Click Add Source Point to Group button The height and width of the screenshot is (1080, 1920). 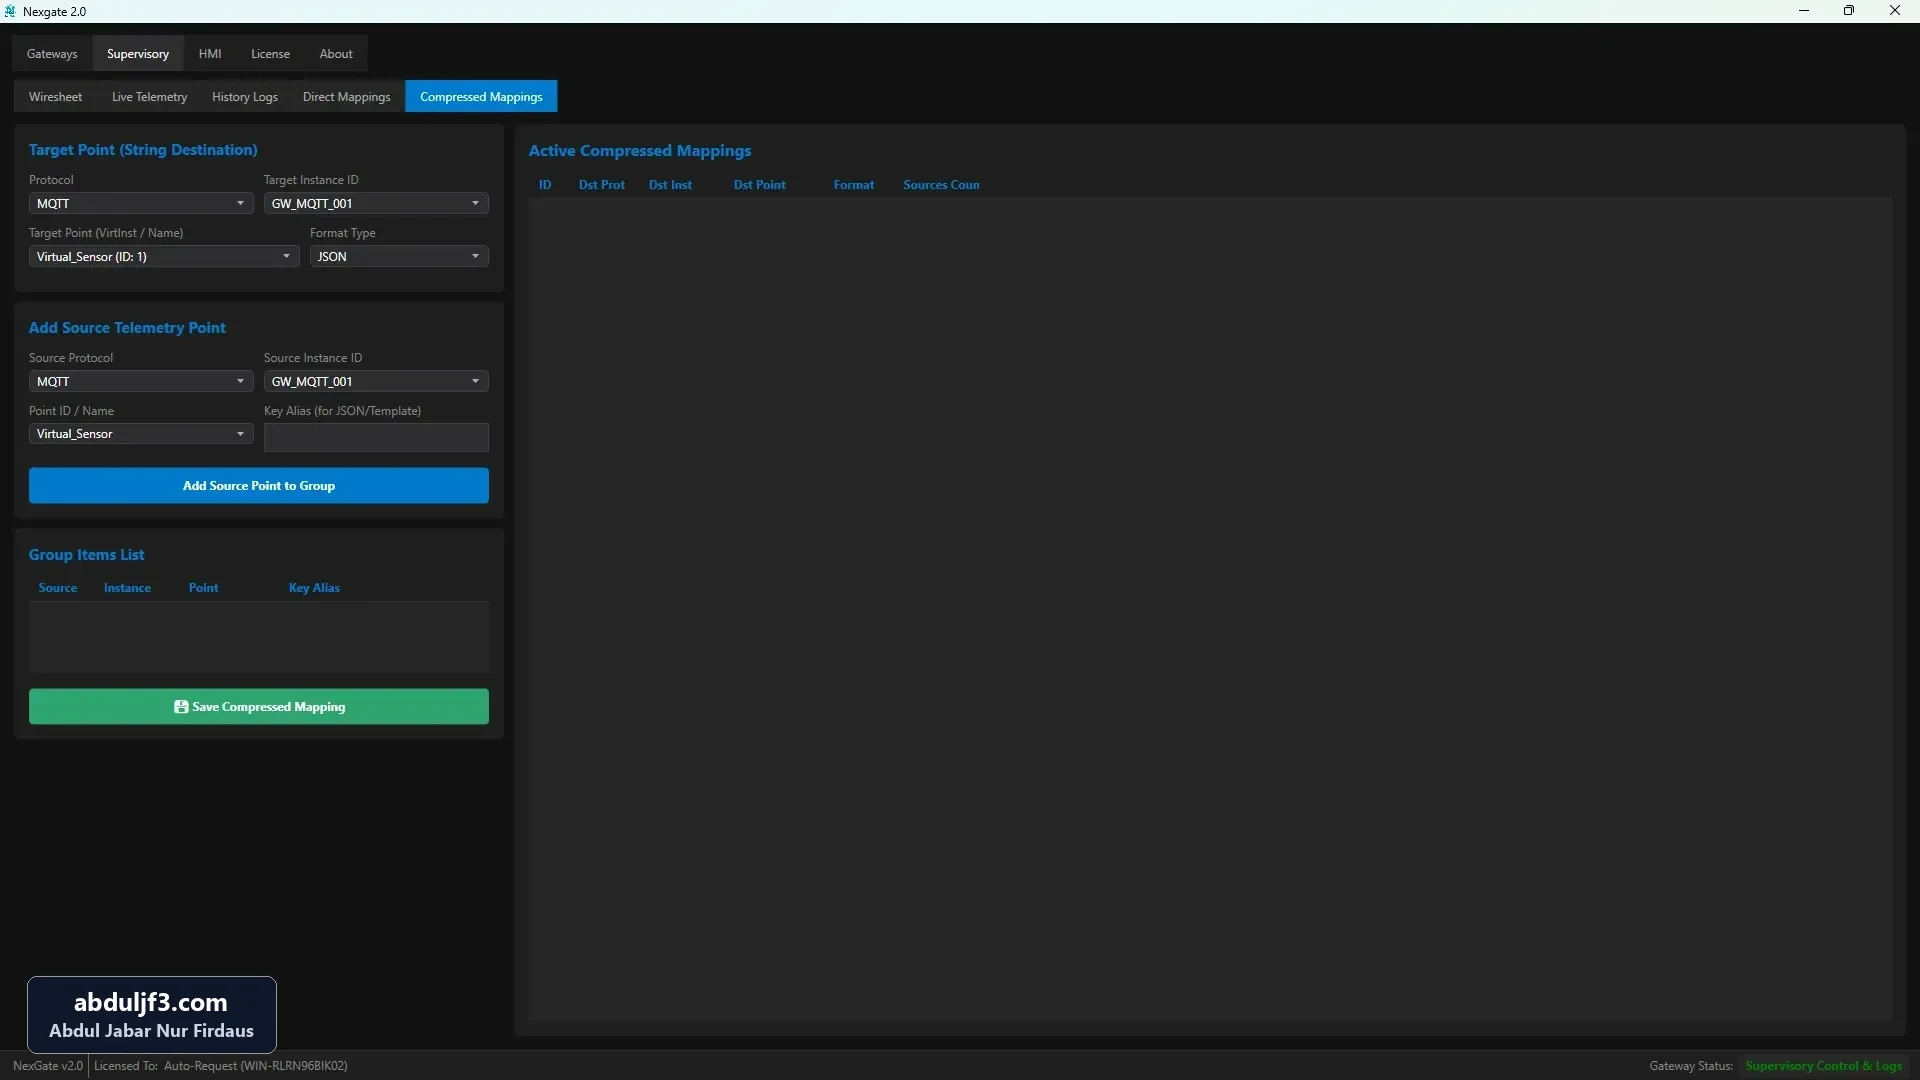(259, 486)
